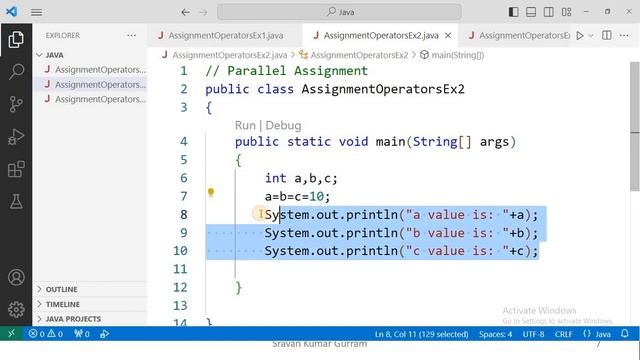Click on the 'int a,b,c;' code line
The width and height of the screenshot is (640, 360).
pos(301,178)
